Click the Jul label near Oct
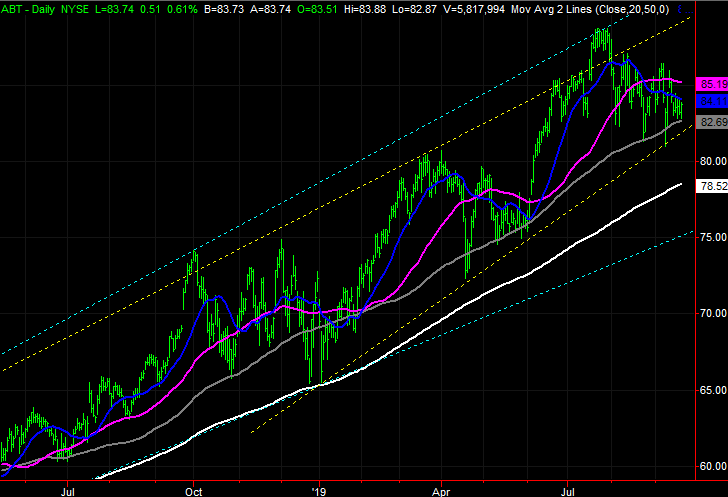 (68, 491)
